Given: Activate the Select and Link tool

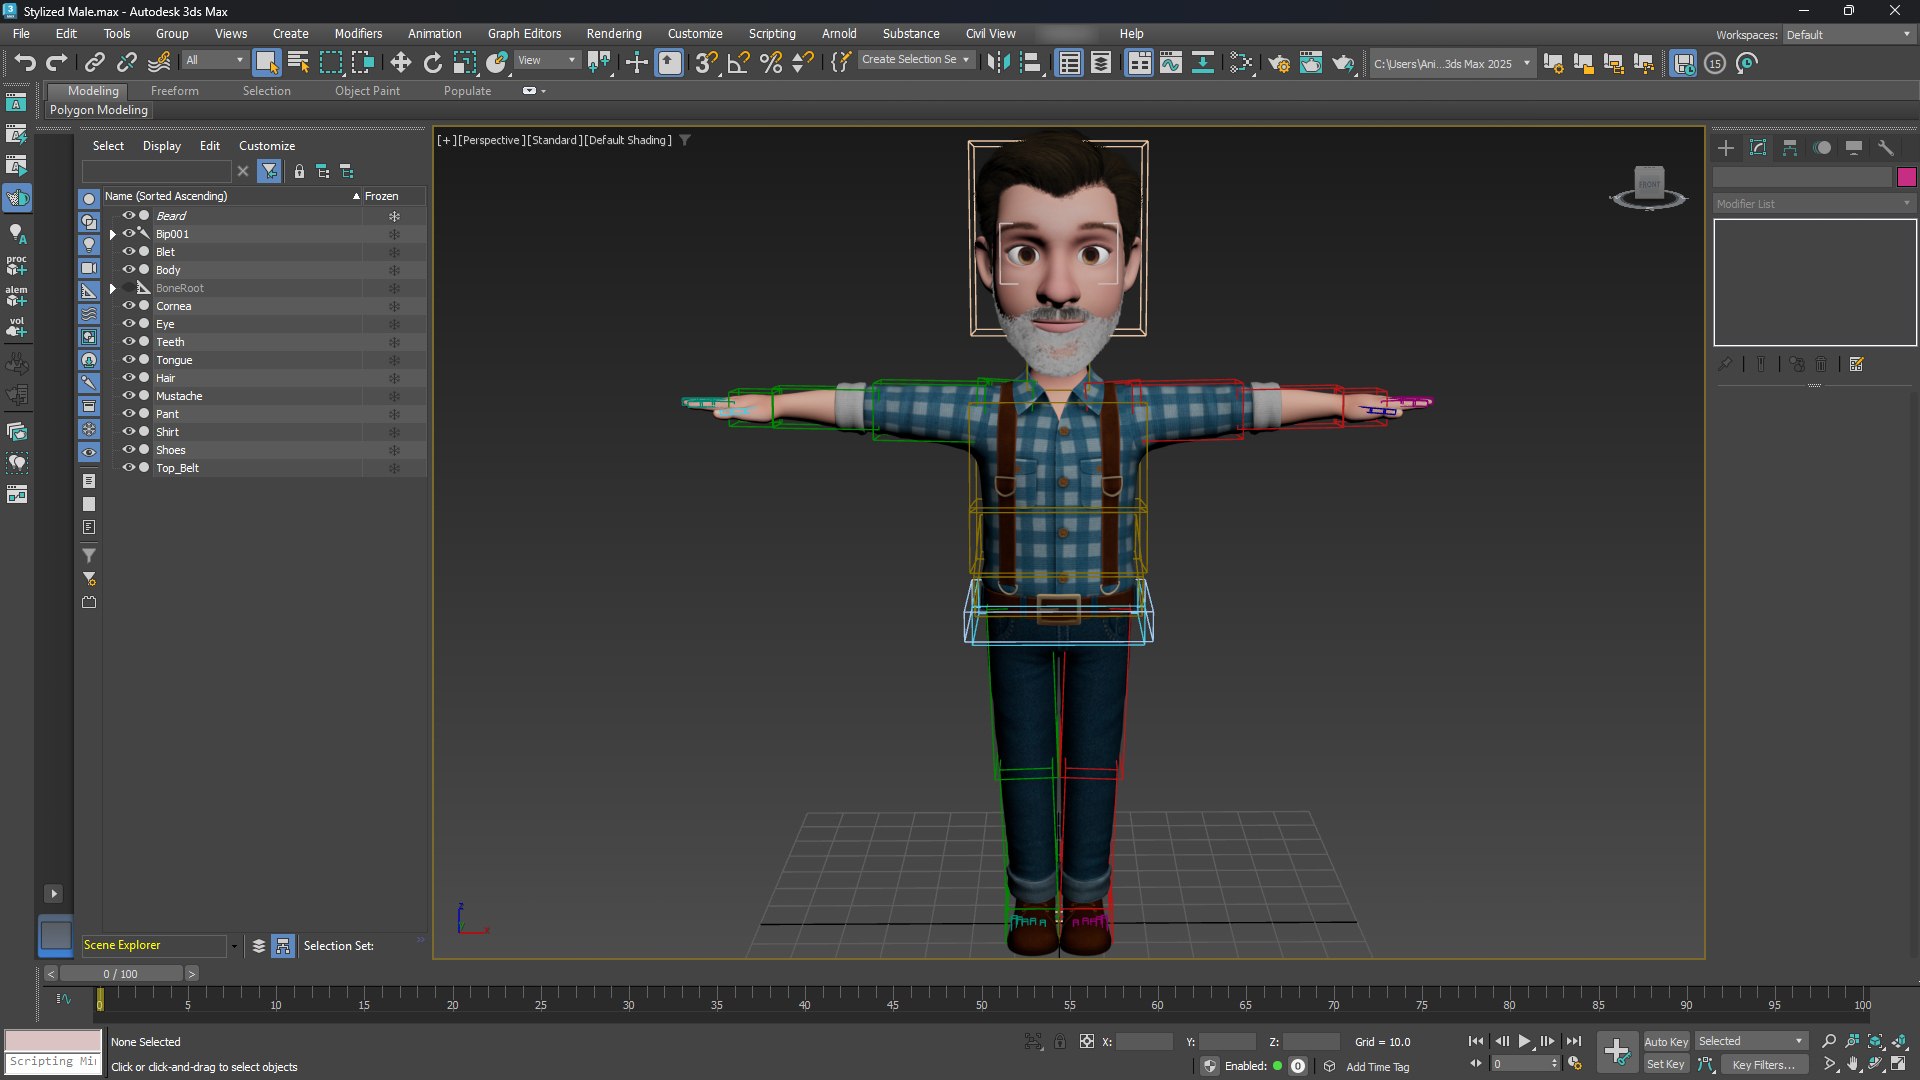Looking at the screenshot, I should click(x=94, y=63).
